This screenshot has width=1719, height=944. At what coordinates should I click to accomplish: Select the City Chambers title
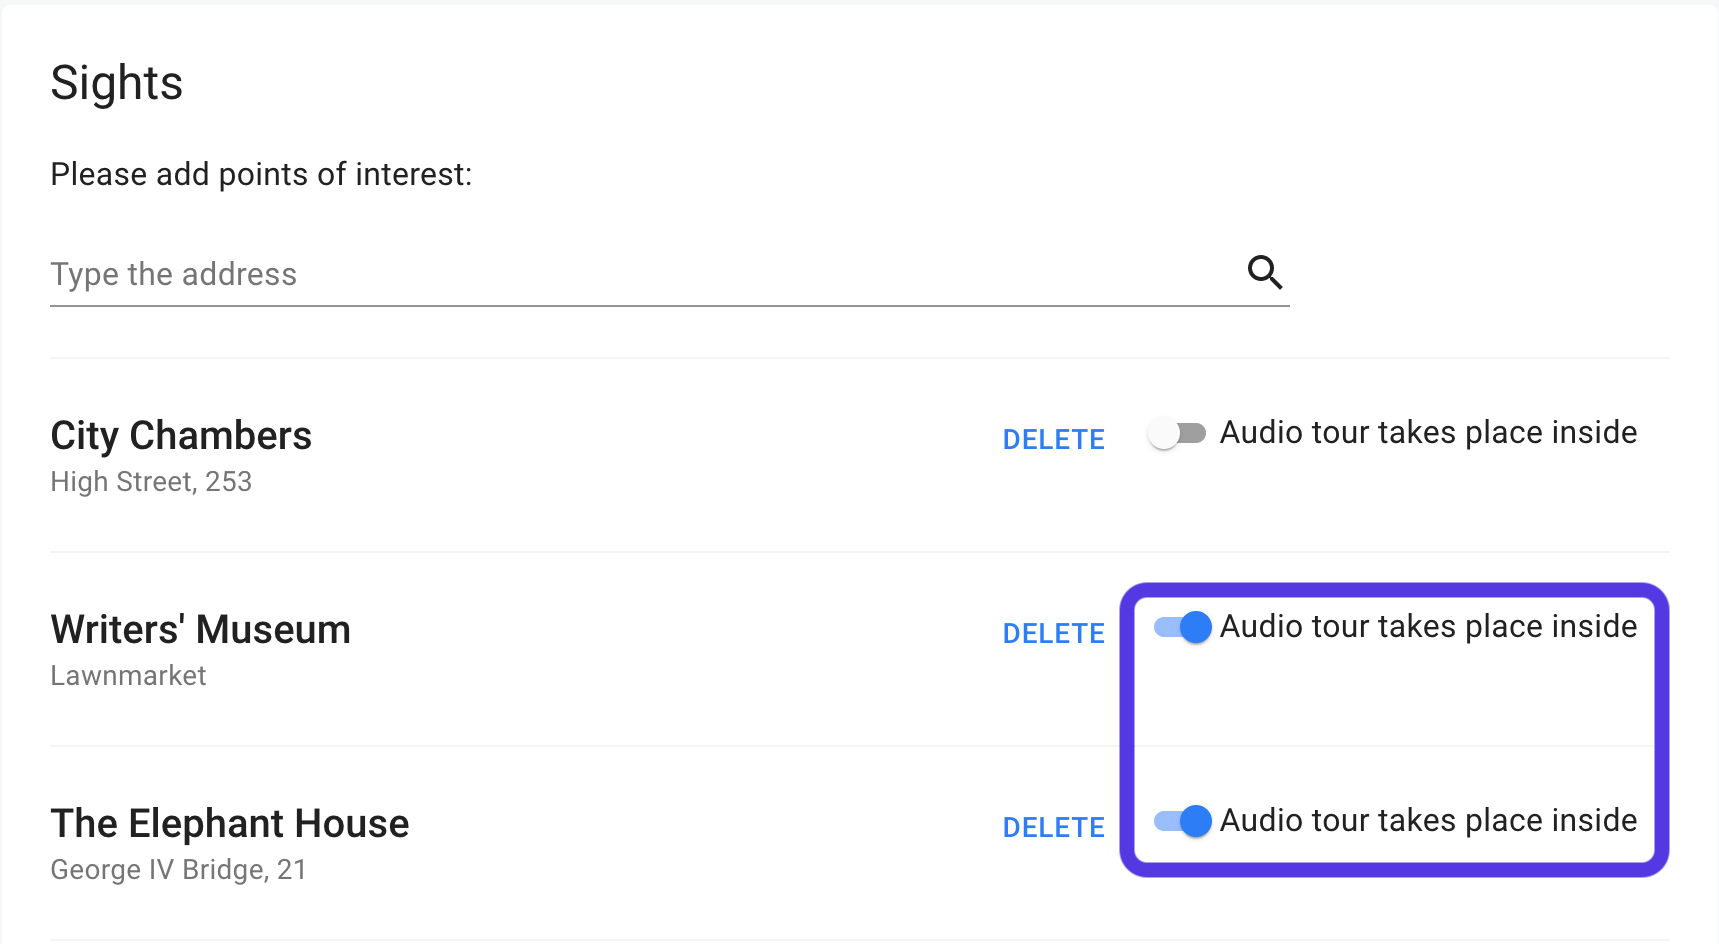pos(181,436)
